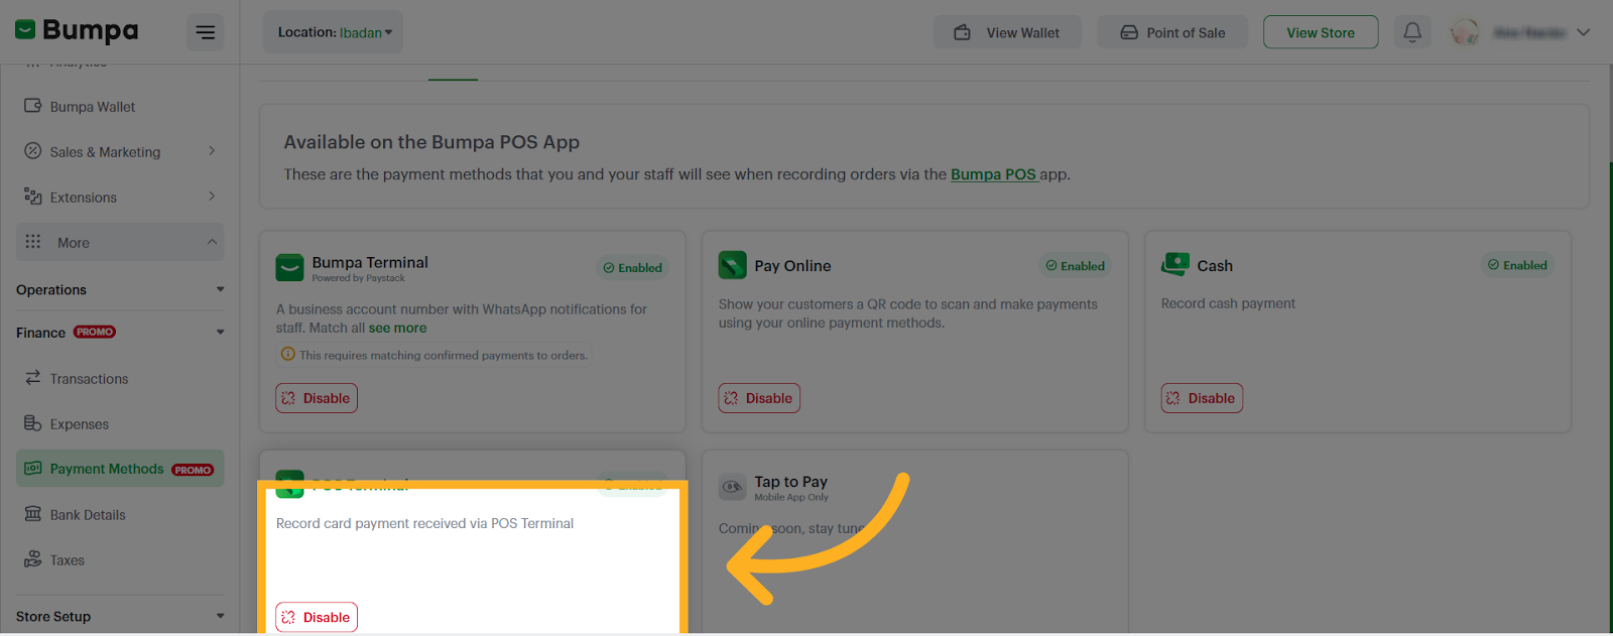Click the Payment Methods cash icon

click(33, 468)
